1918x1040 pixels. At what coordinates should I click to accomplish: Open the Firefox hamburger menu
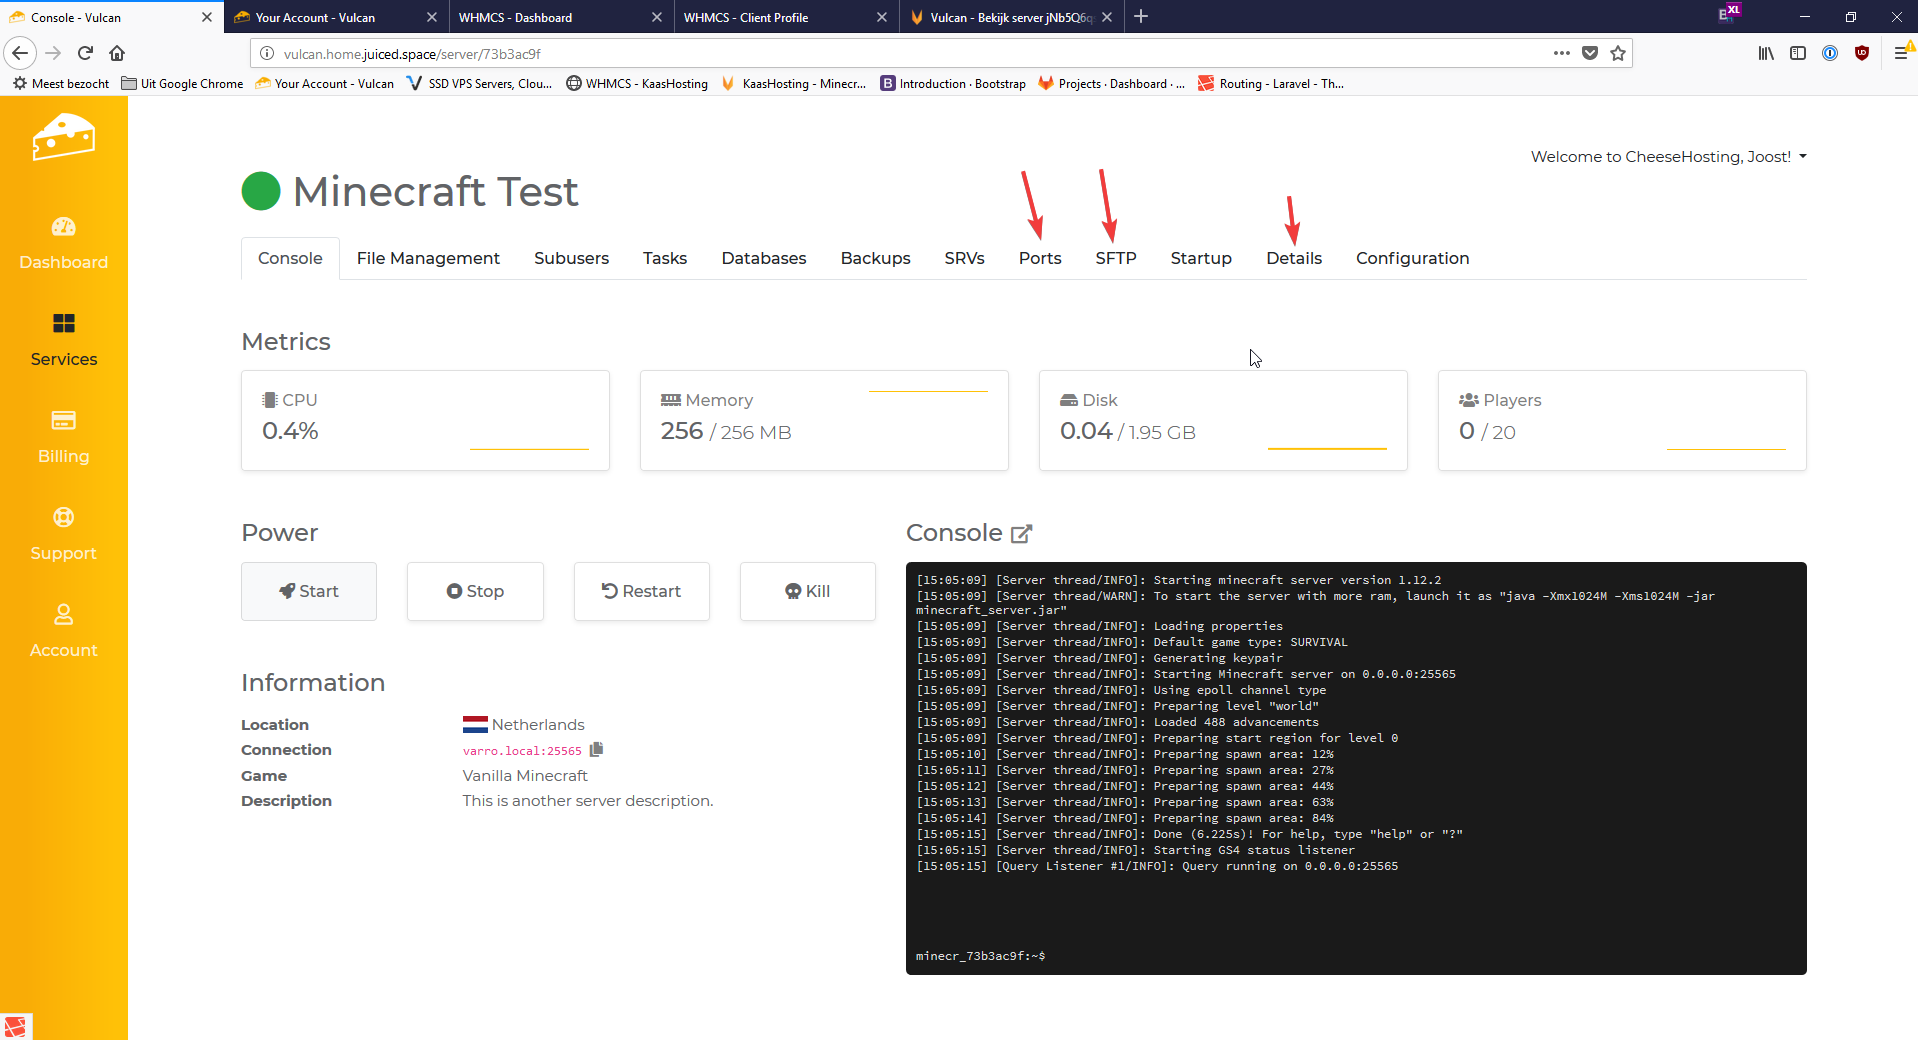point(1901,54)
